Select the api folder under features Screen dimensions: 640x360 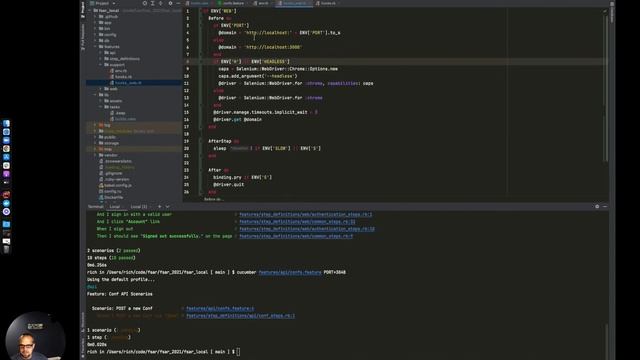tap(110, 53)
